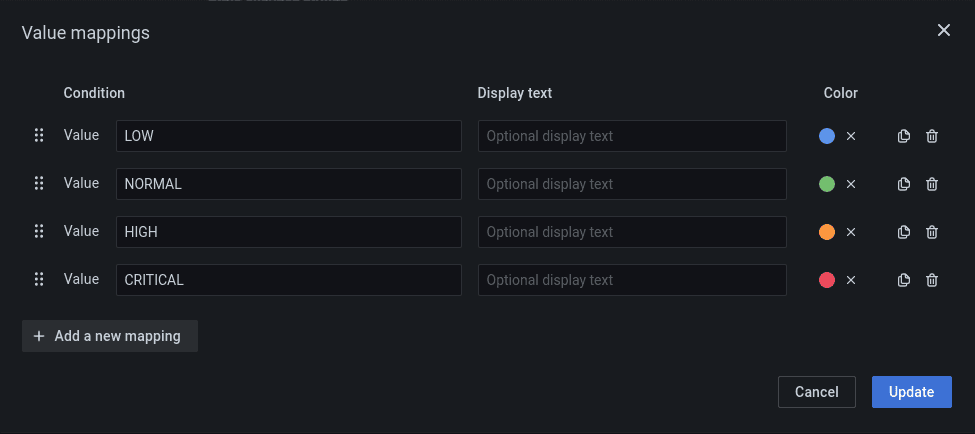The height and width of the screenshot is (434, 975).
Task: Pick the green color swatch for NORMAL
Action: coord(827,184)
